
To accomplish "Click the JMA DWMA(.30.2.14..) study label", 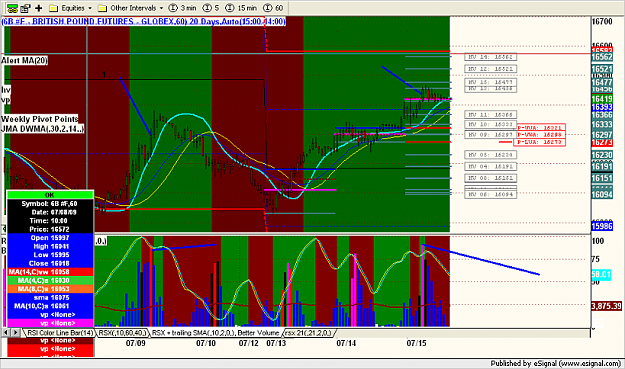I will click(42, 129).
